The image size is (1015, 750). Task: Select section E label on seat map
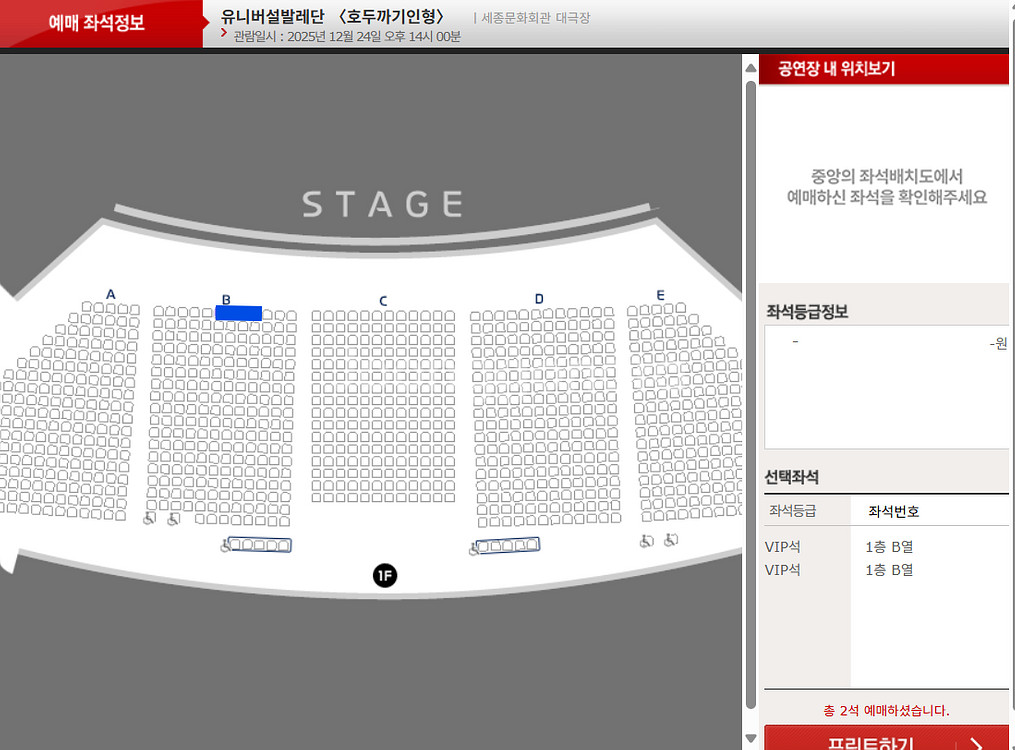click(x=660, y=295)
